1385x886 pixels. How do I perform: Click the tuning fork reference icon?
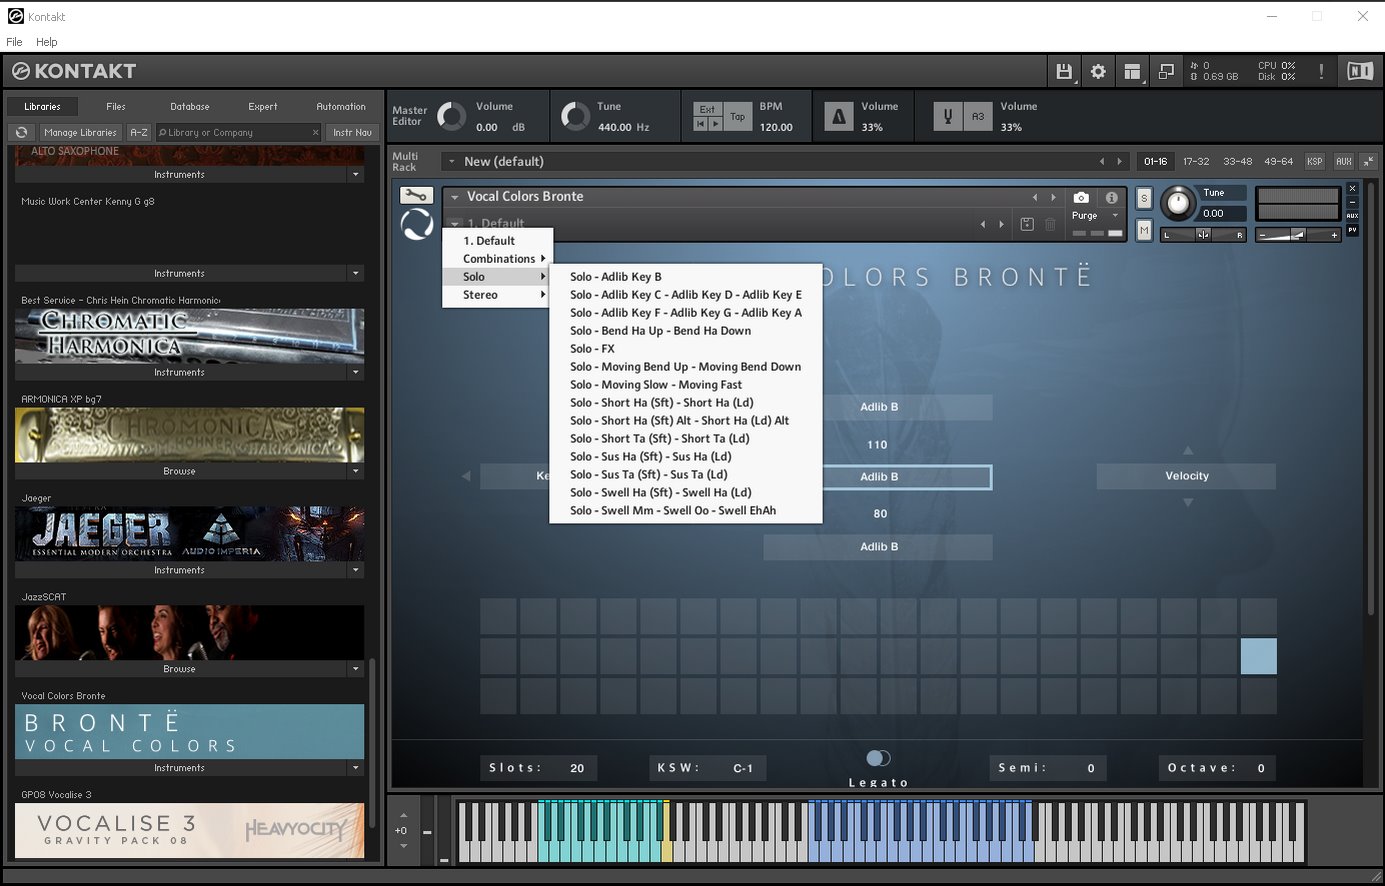(x=947, y=117)
